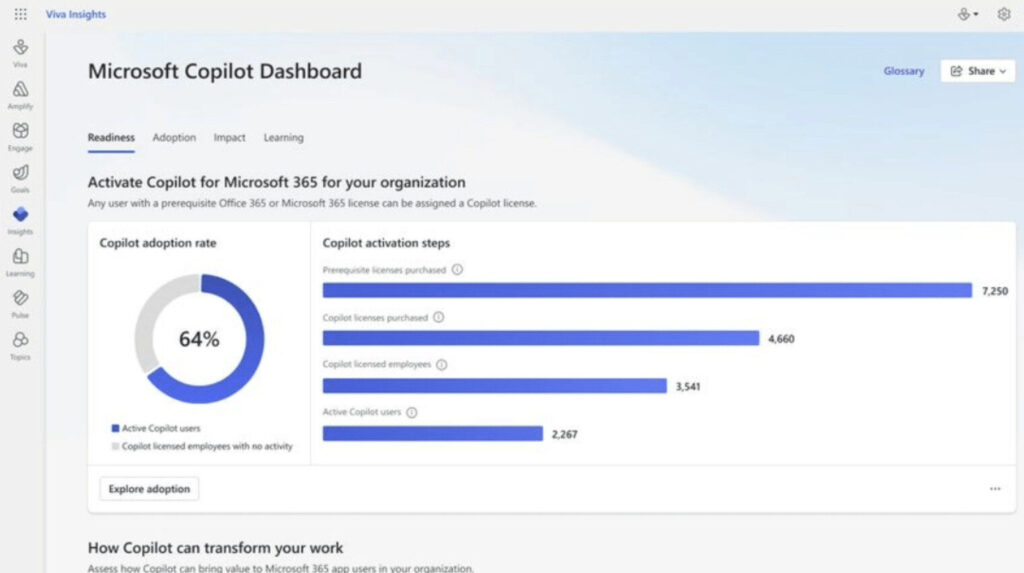Show info for Copilot licenses purchased

coord(438,318)
